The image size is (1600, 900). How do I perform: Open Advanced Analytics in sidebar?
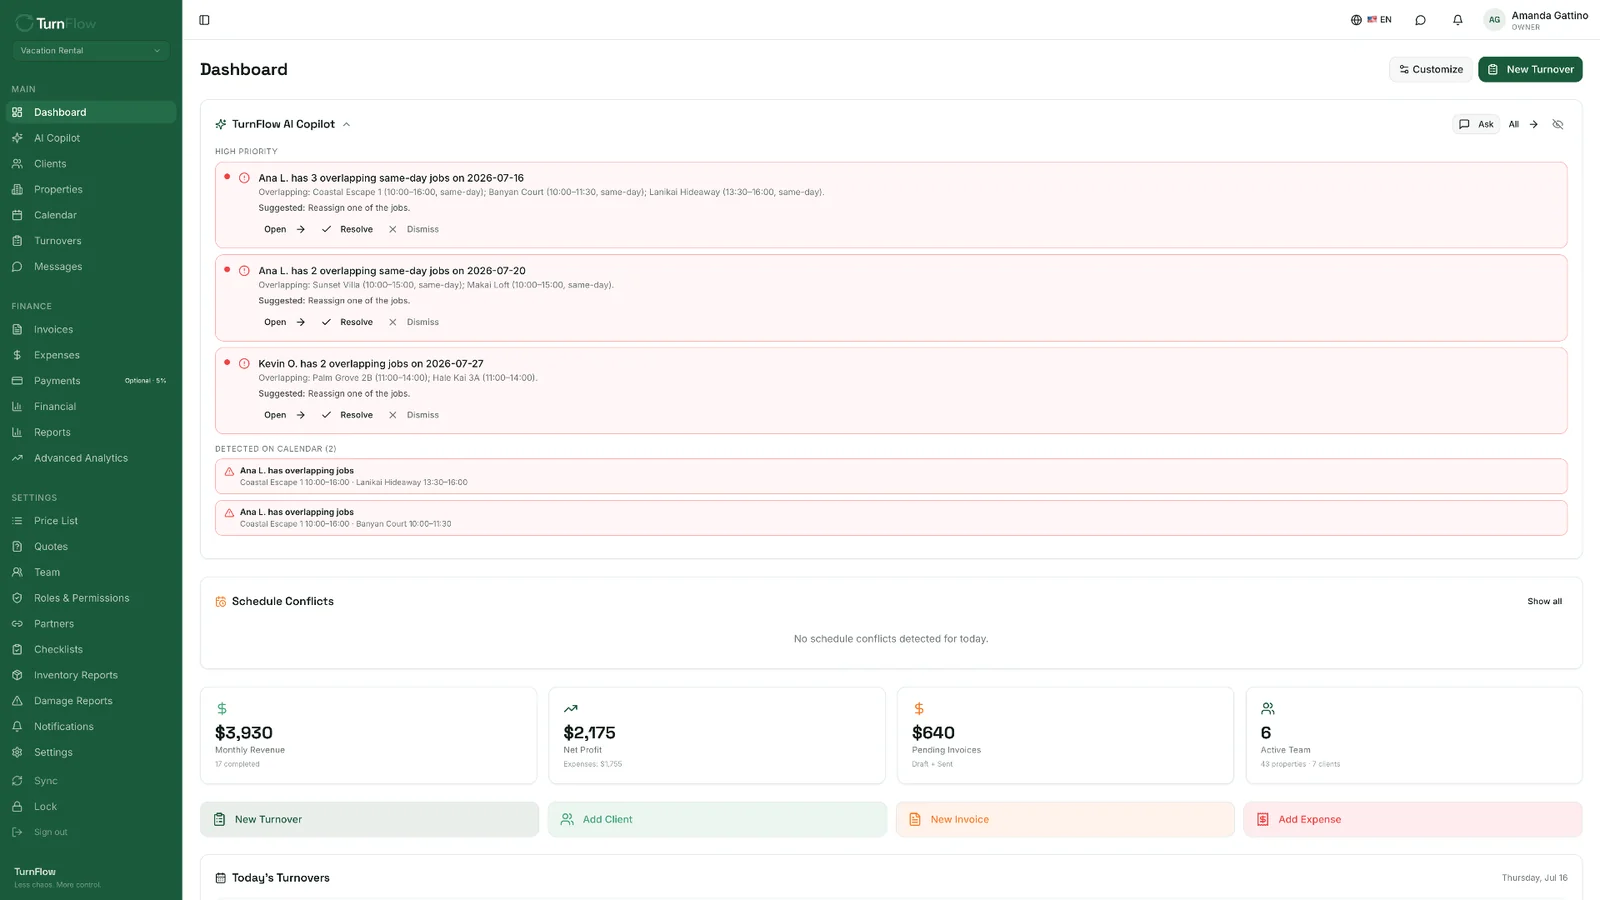(x=90, y=458)
